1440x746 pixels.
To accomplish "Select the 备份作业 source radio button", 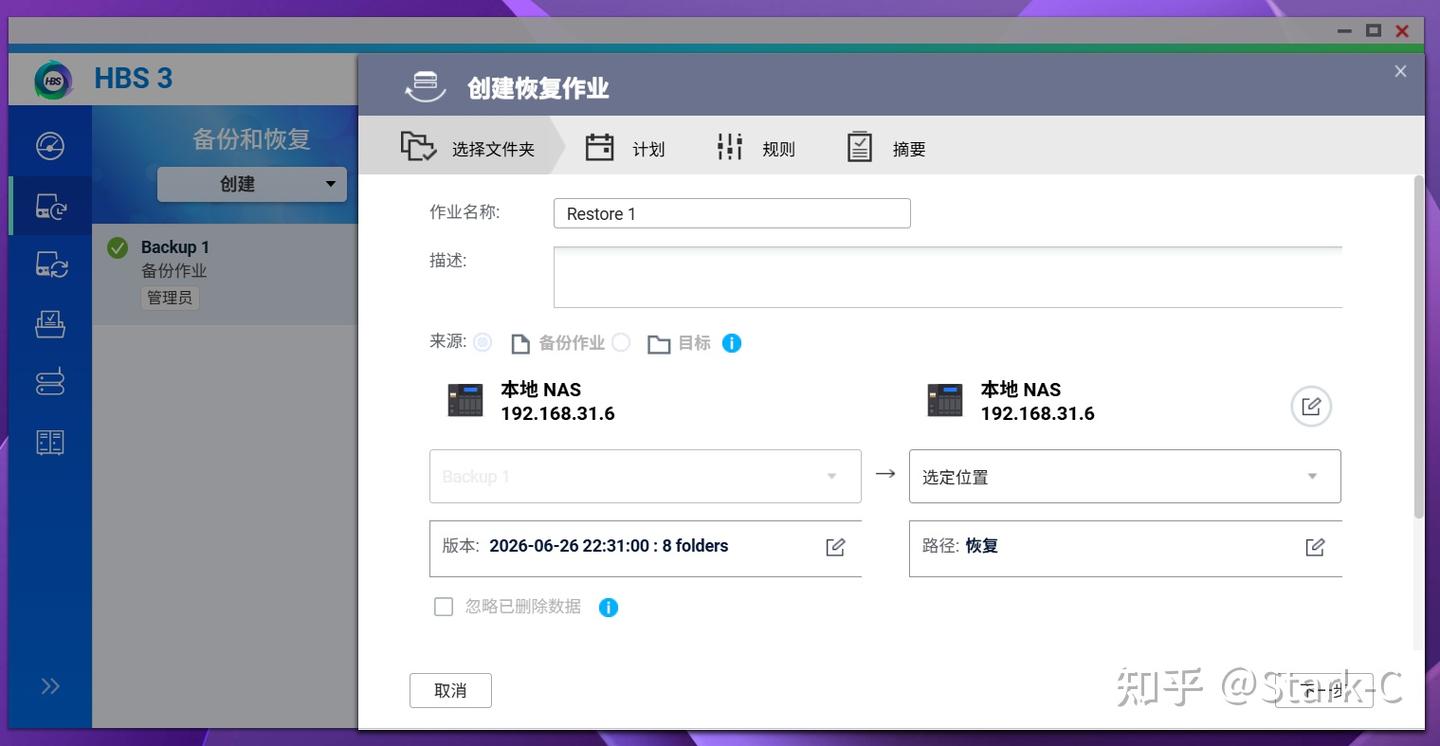I will (x=483, y=342).
